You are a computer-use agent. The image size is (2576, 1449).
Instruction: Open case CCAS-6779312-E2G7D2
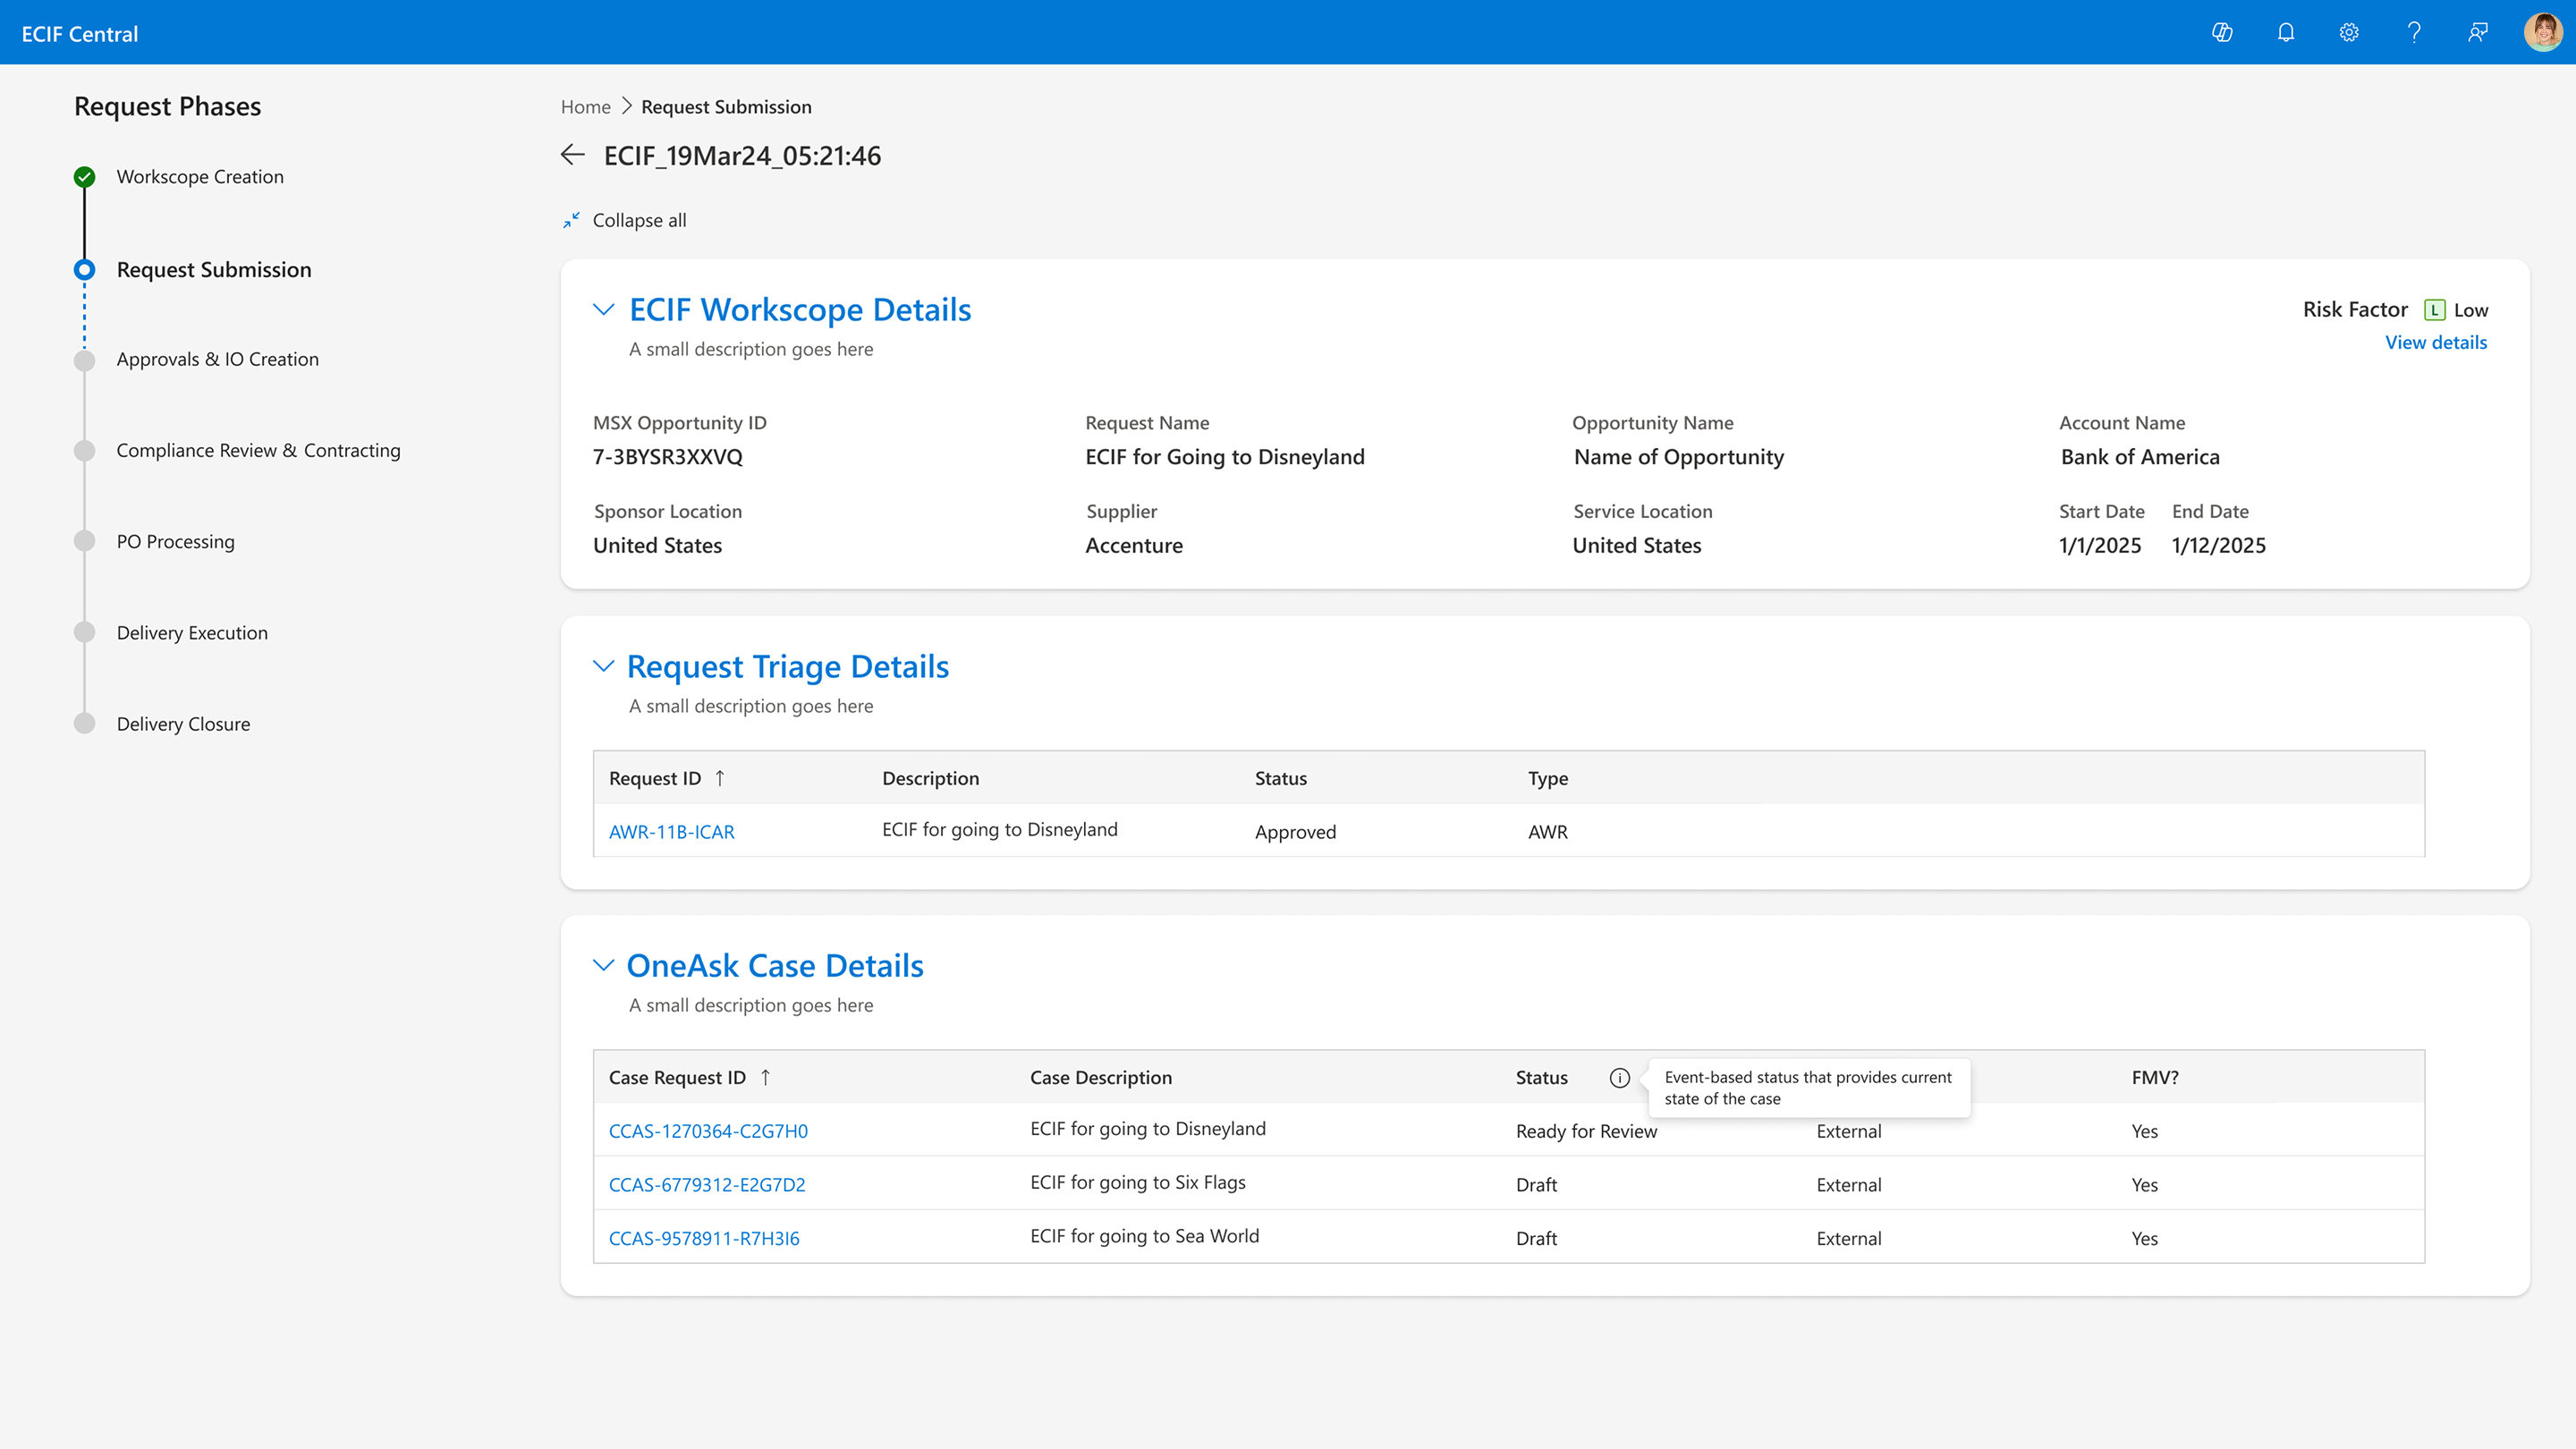tap(707, 1185)
